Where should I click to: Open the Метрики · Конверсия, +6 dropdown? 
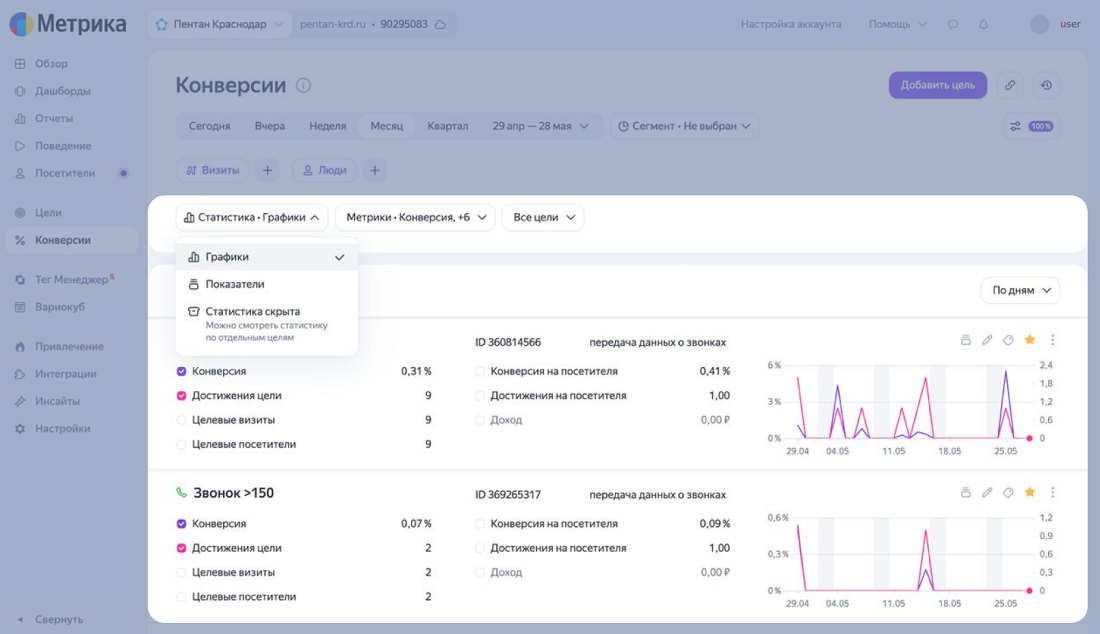[x=415, y=217]
